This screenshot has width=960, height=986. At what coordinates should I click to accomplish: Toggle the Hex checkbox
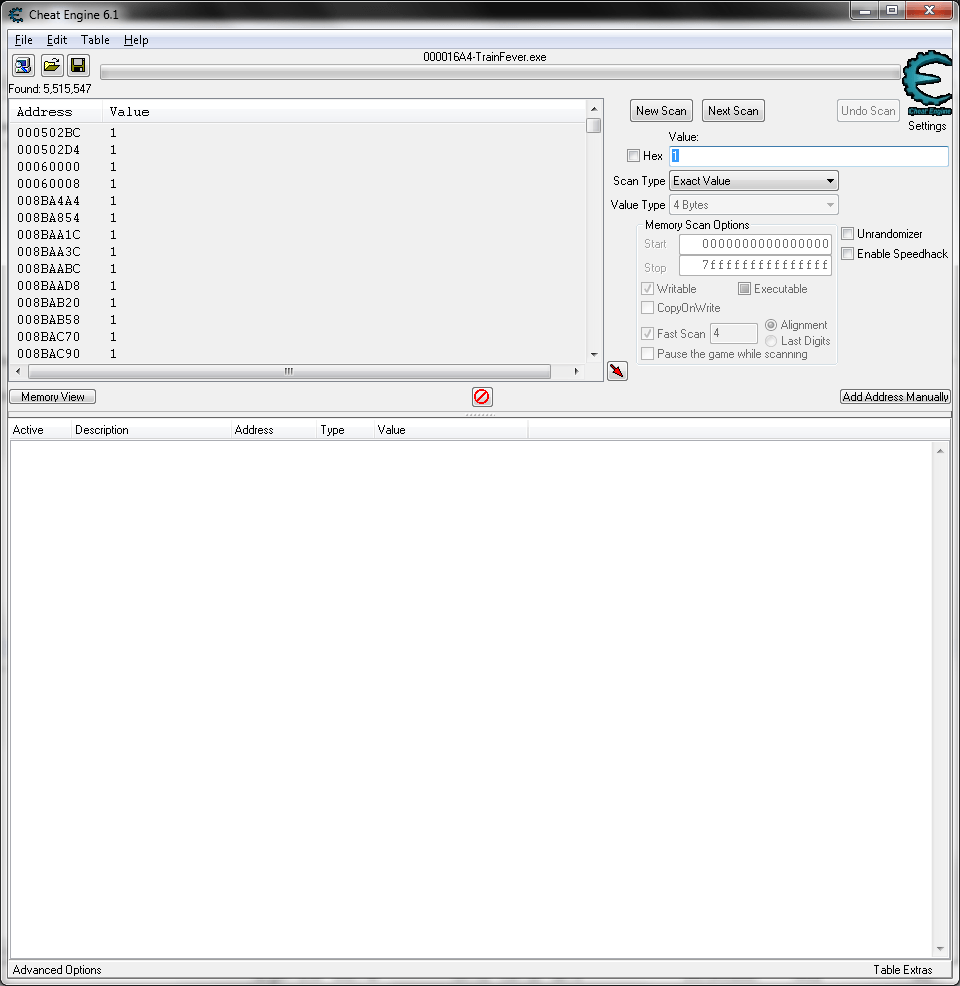633,156
